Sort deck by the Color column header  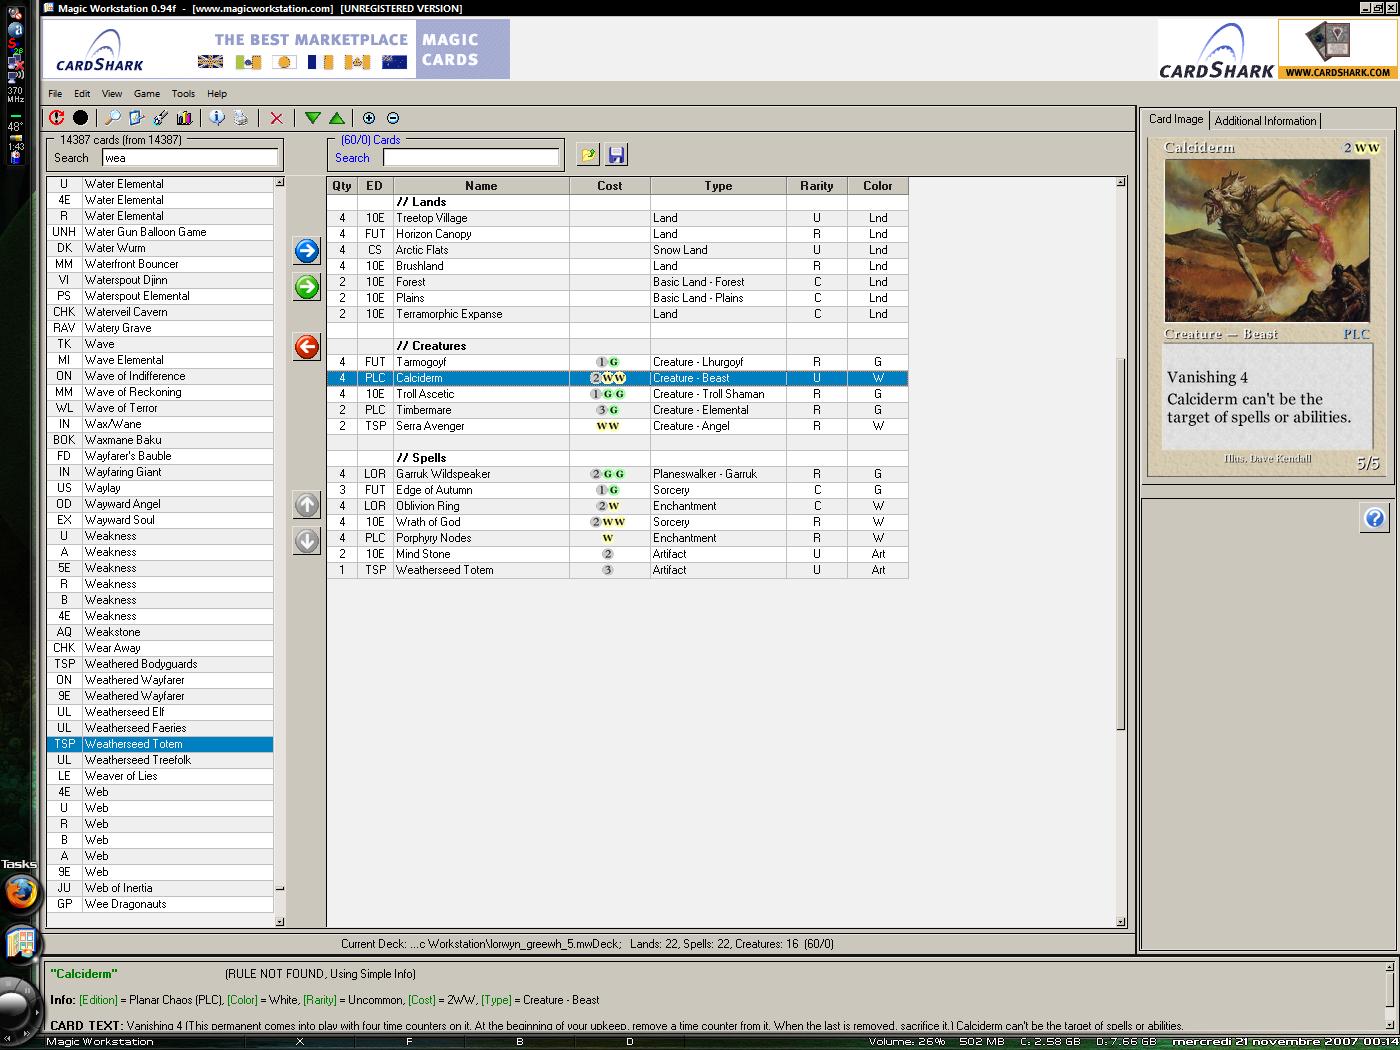click(x=878, y=186)
